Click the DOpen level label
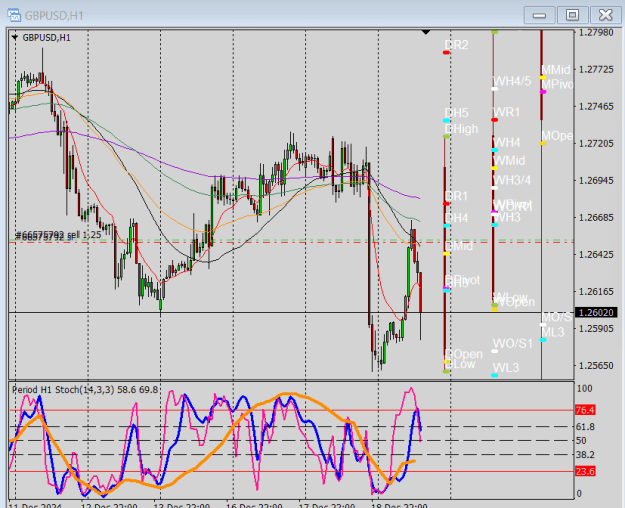 point(464,354)
